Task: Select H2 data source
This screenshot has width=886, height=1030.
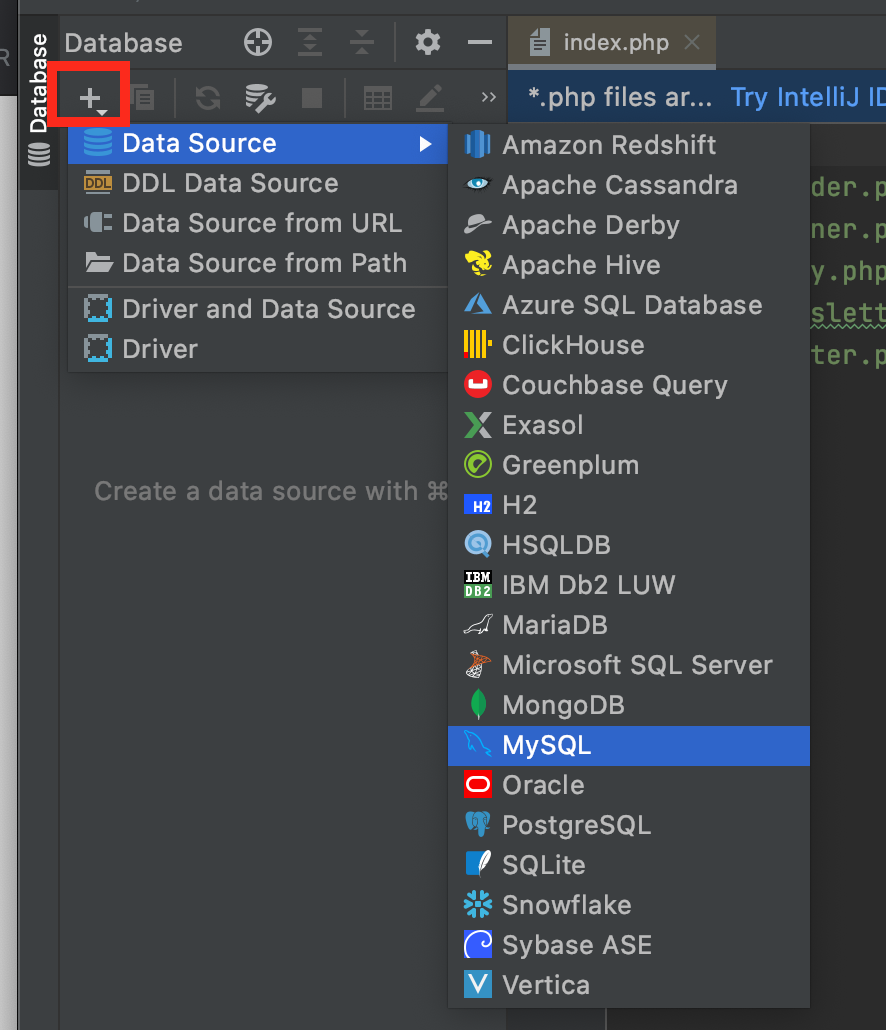Action: coord(629,506)
